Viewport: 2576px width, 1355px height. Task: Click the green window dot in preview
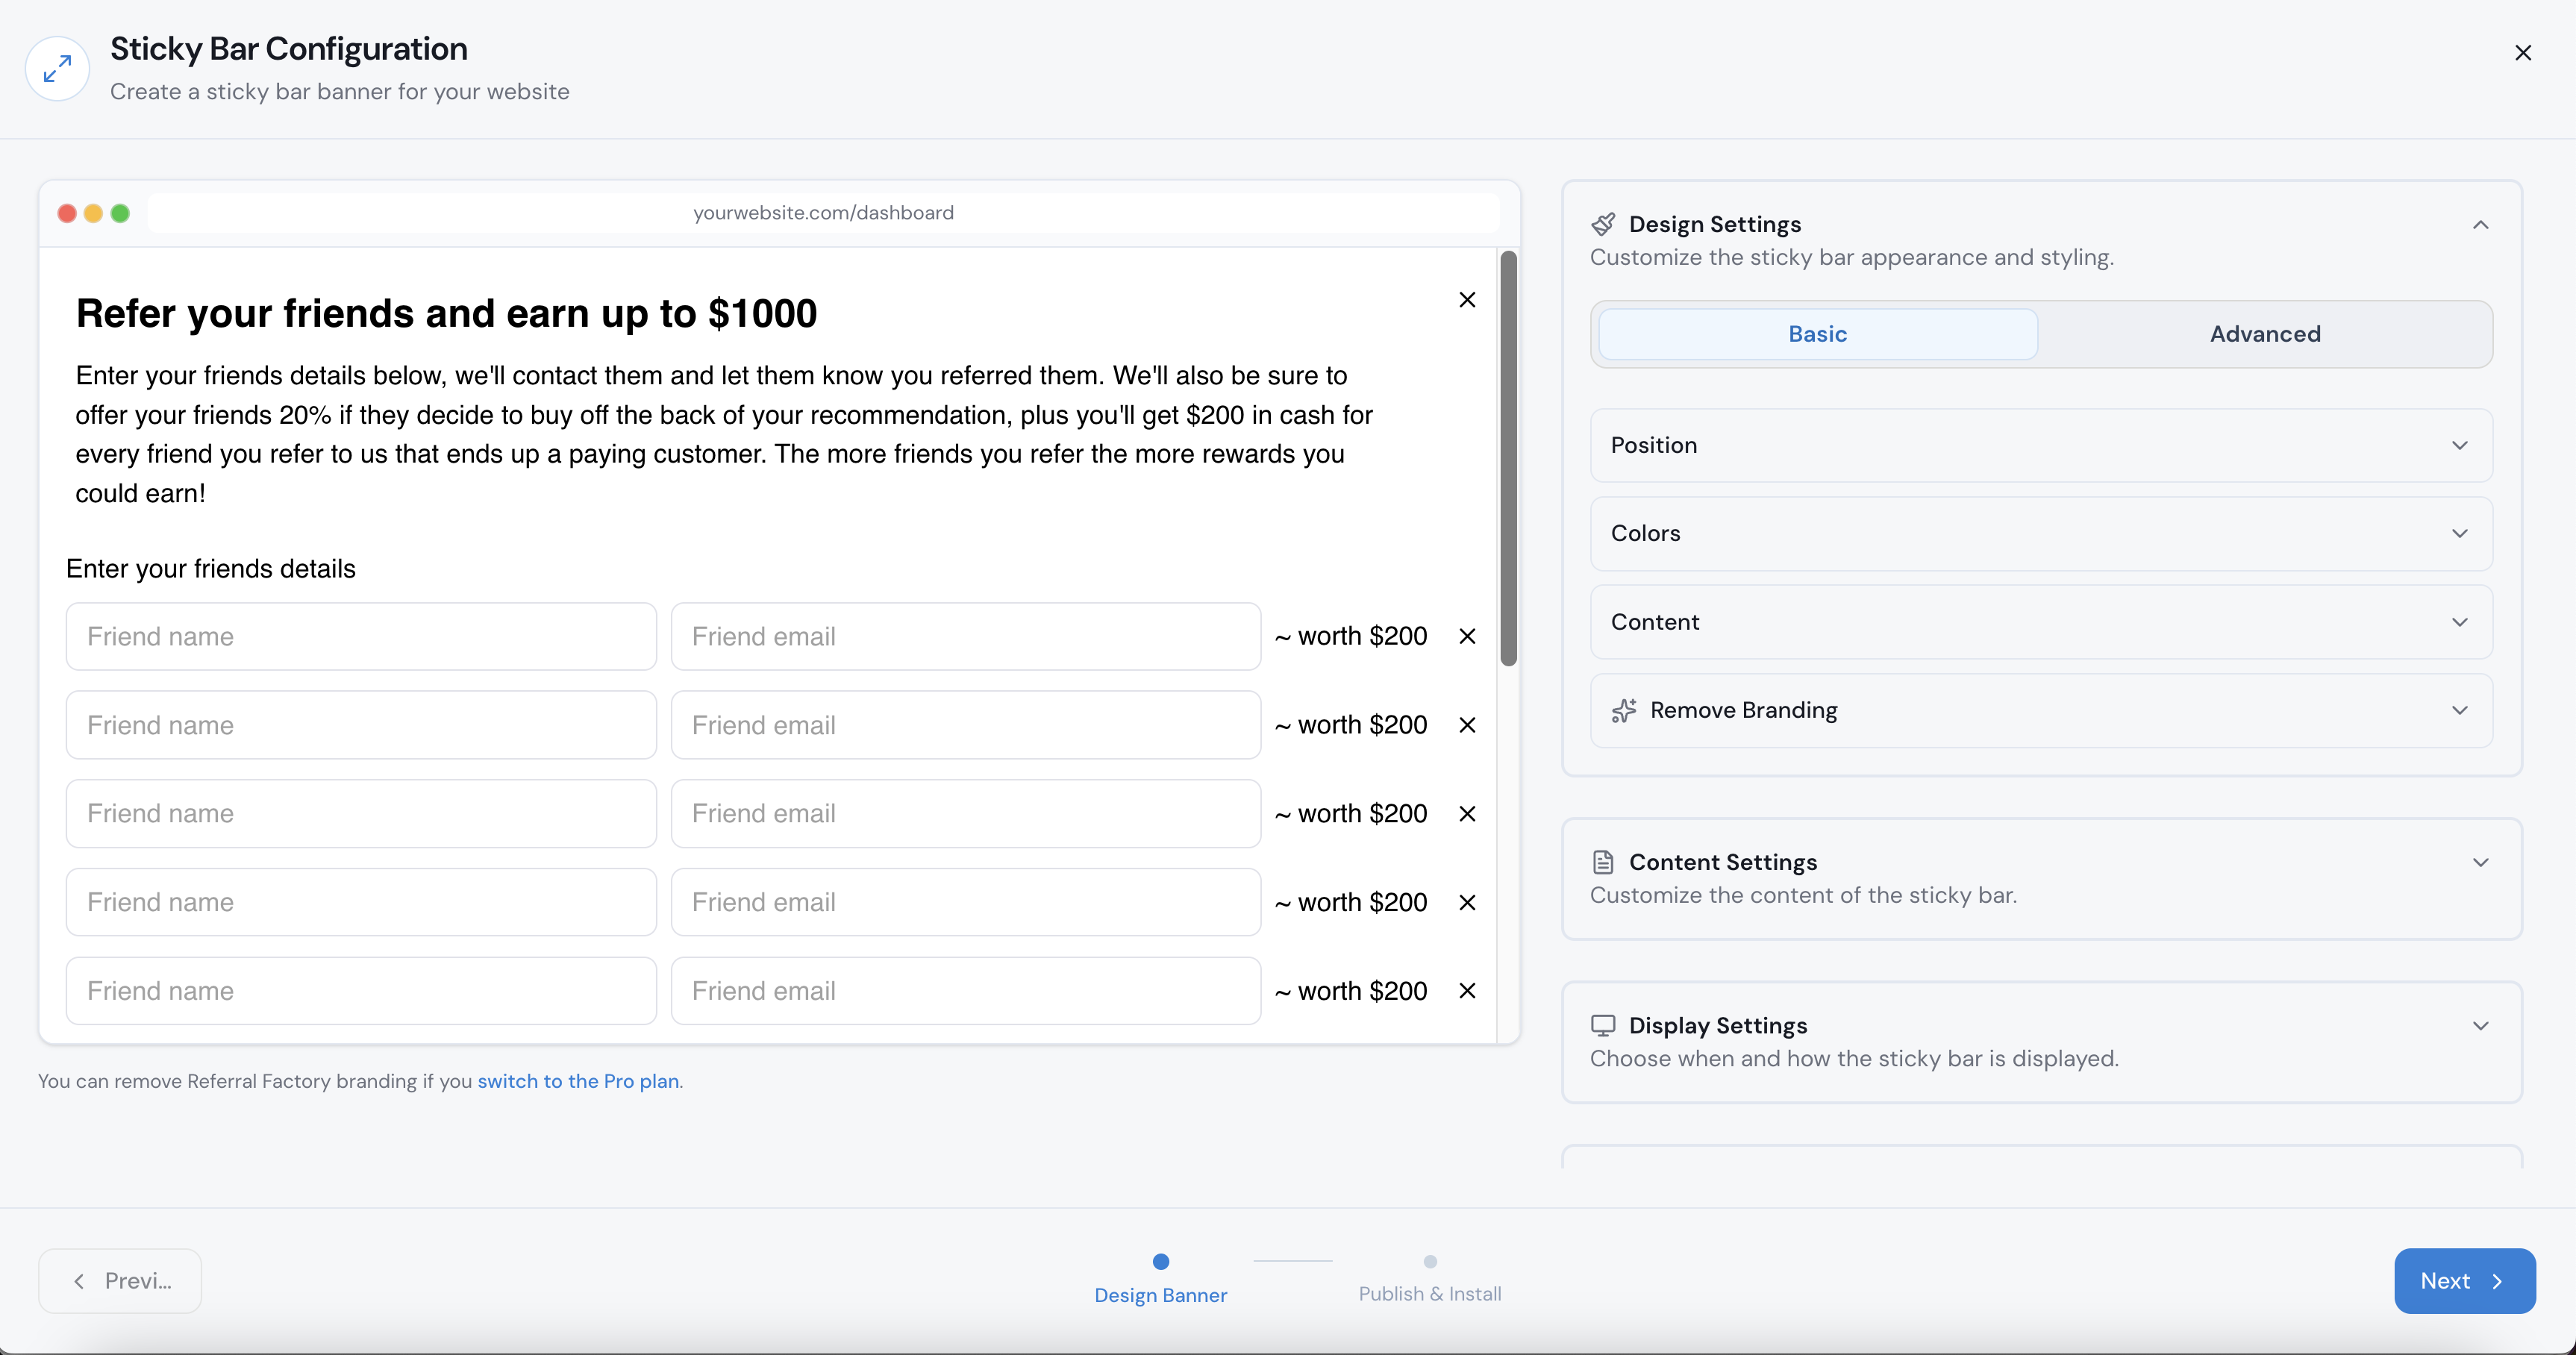click(x=120, y=213)
